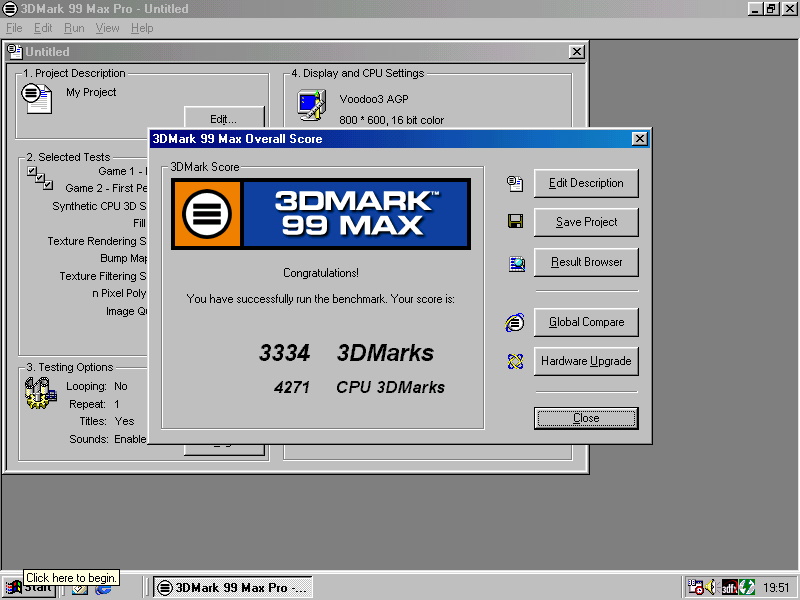Click the 3DMark 99 MAX logo banner
Viewport: 800px width, 600px height.
click(x=321, y=214)
